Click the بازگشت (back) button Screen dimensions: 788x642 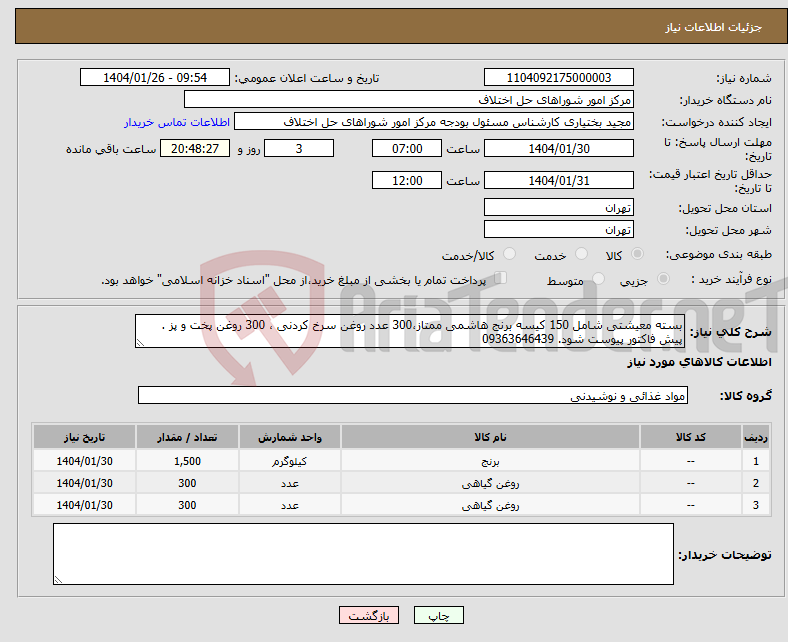[x=369, y=615]
